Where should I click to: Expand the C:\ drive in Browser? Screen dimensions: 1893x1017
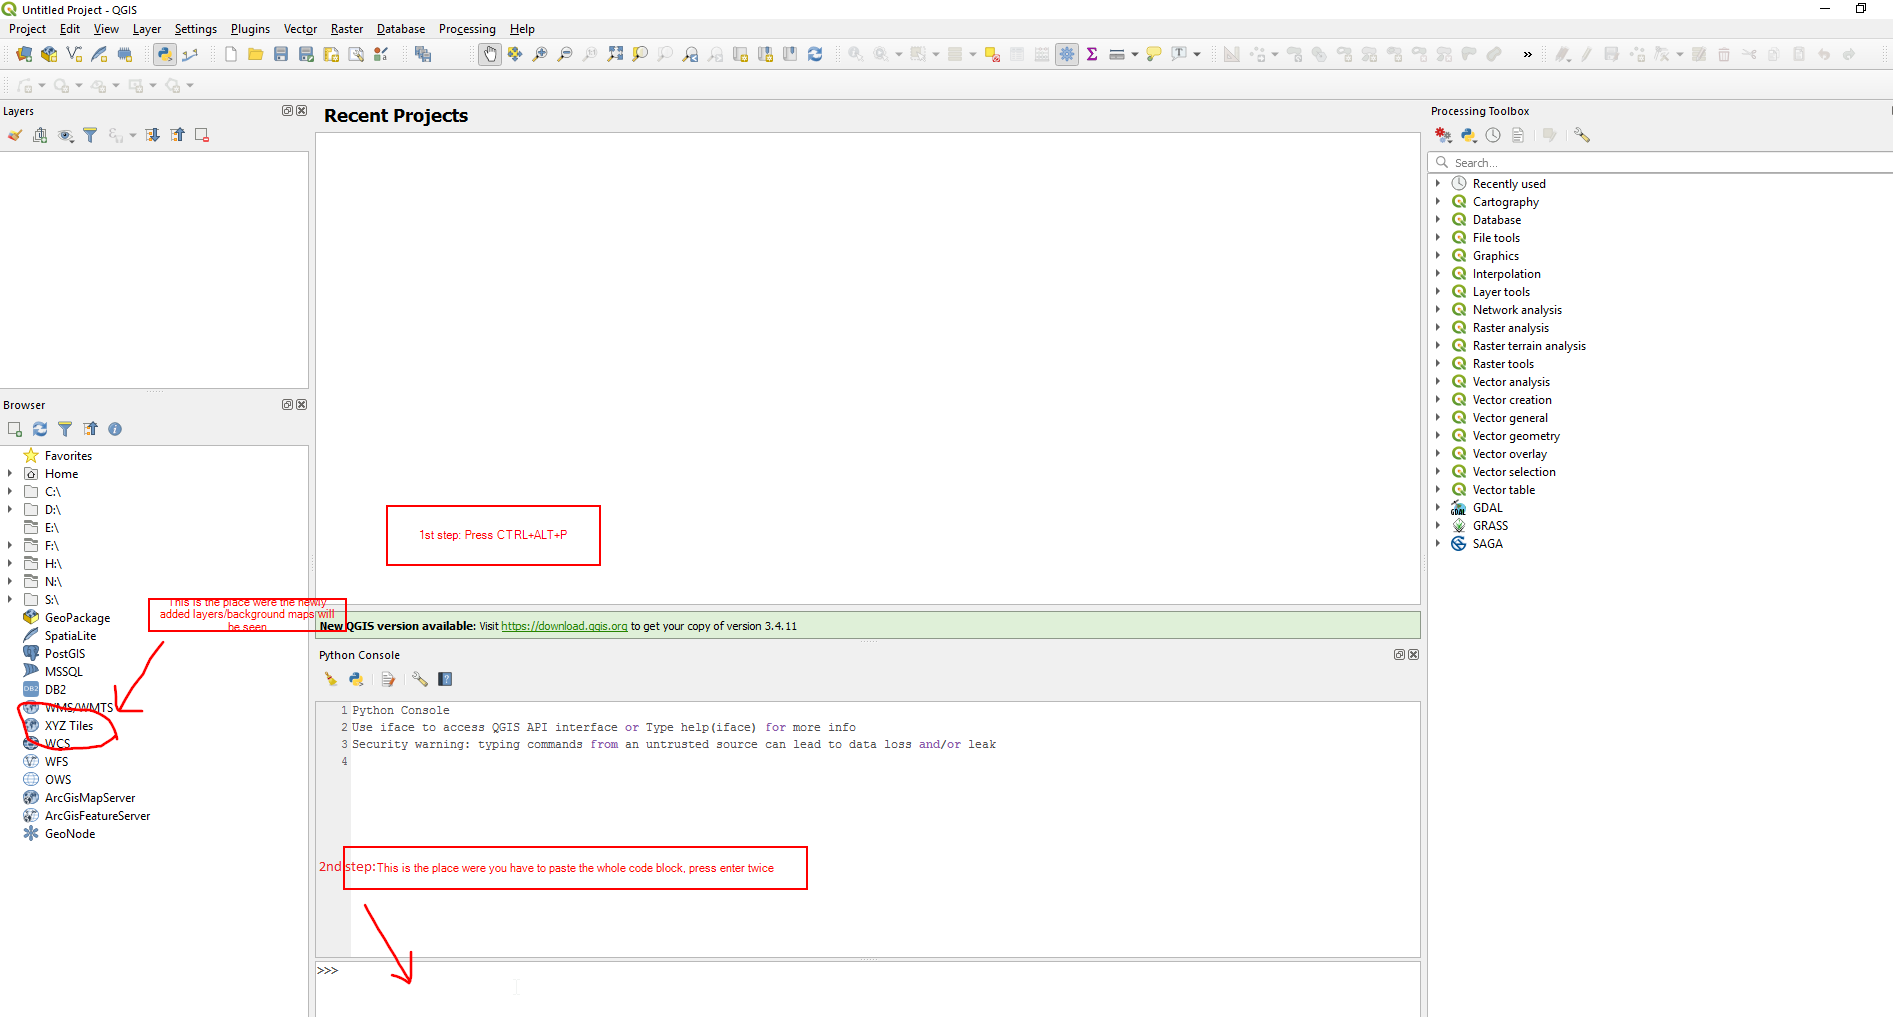[10, 492]
